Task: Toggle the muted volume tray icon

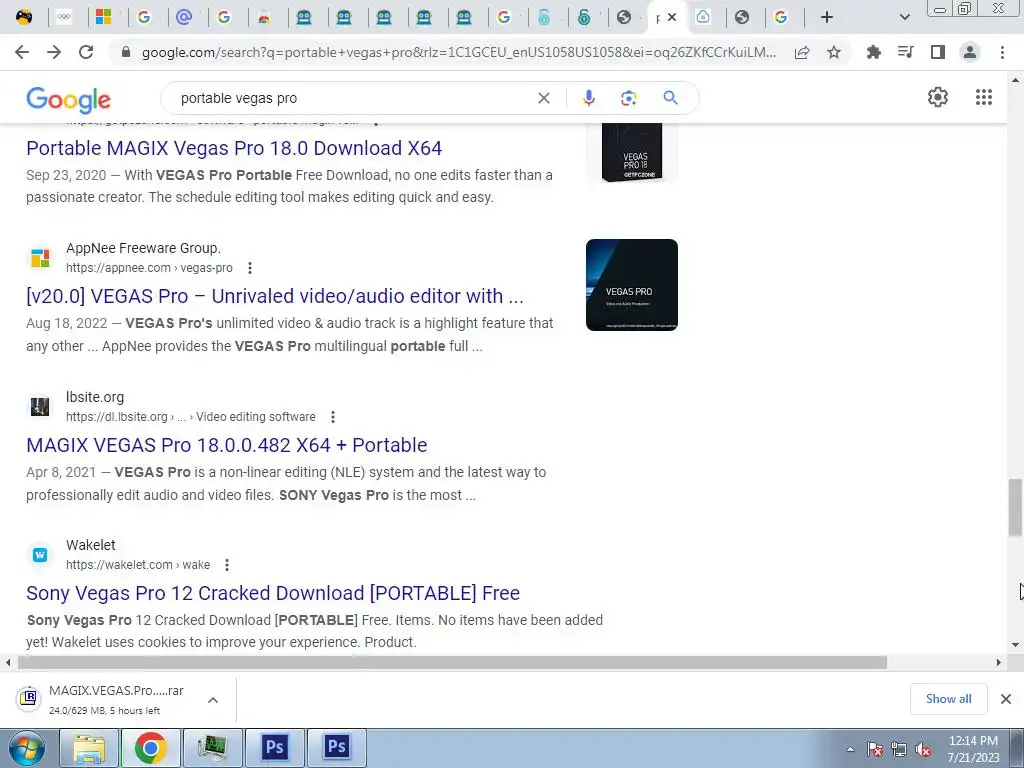Action: pyautogui.click(x=923, y=749)
